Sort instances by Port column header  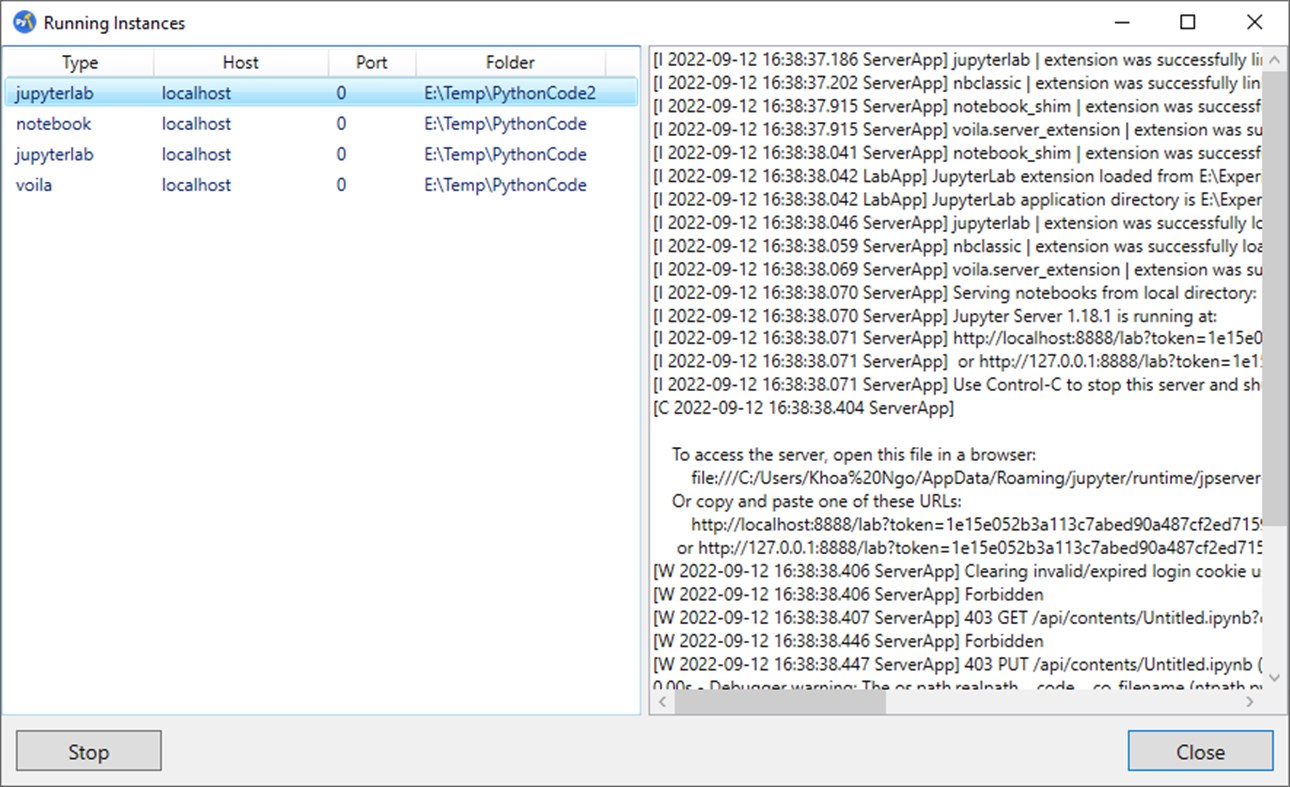tap(372, 62)
